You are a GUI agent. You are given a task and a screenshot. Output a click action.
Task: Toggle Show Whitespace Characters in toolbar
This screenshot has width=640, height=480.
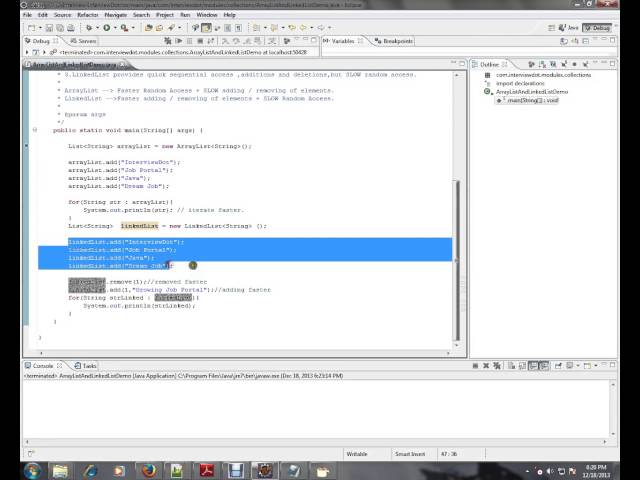tap(238, 28)
